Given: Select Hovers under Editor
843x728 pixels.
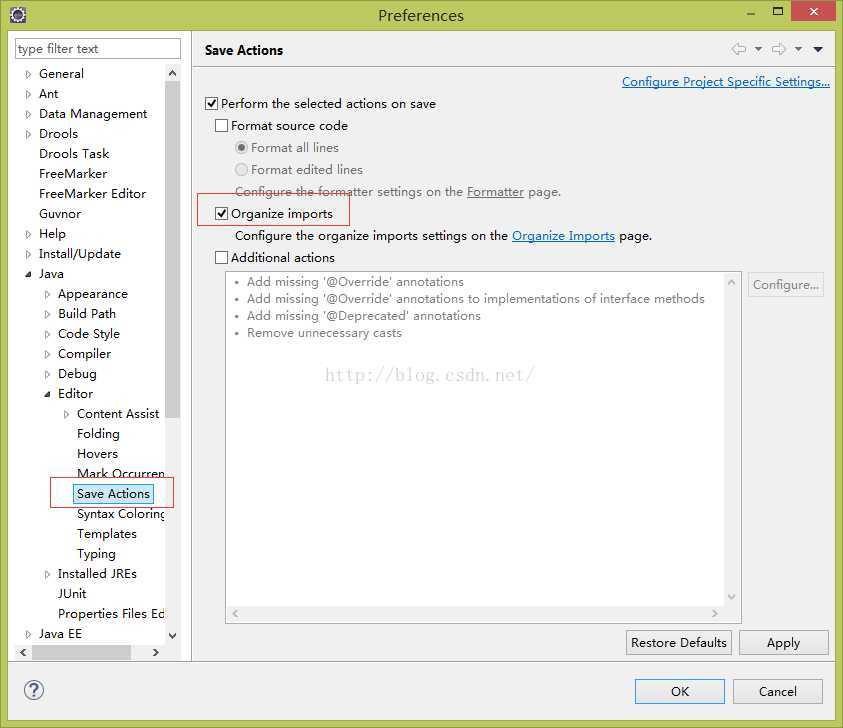Looking at the screenshot, I should 97,453.
